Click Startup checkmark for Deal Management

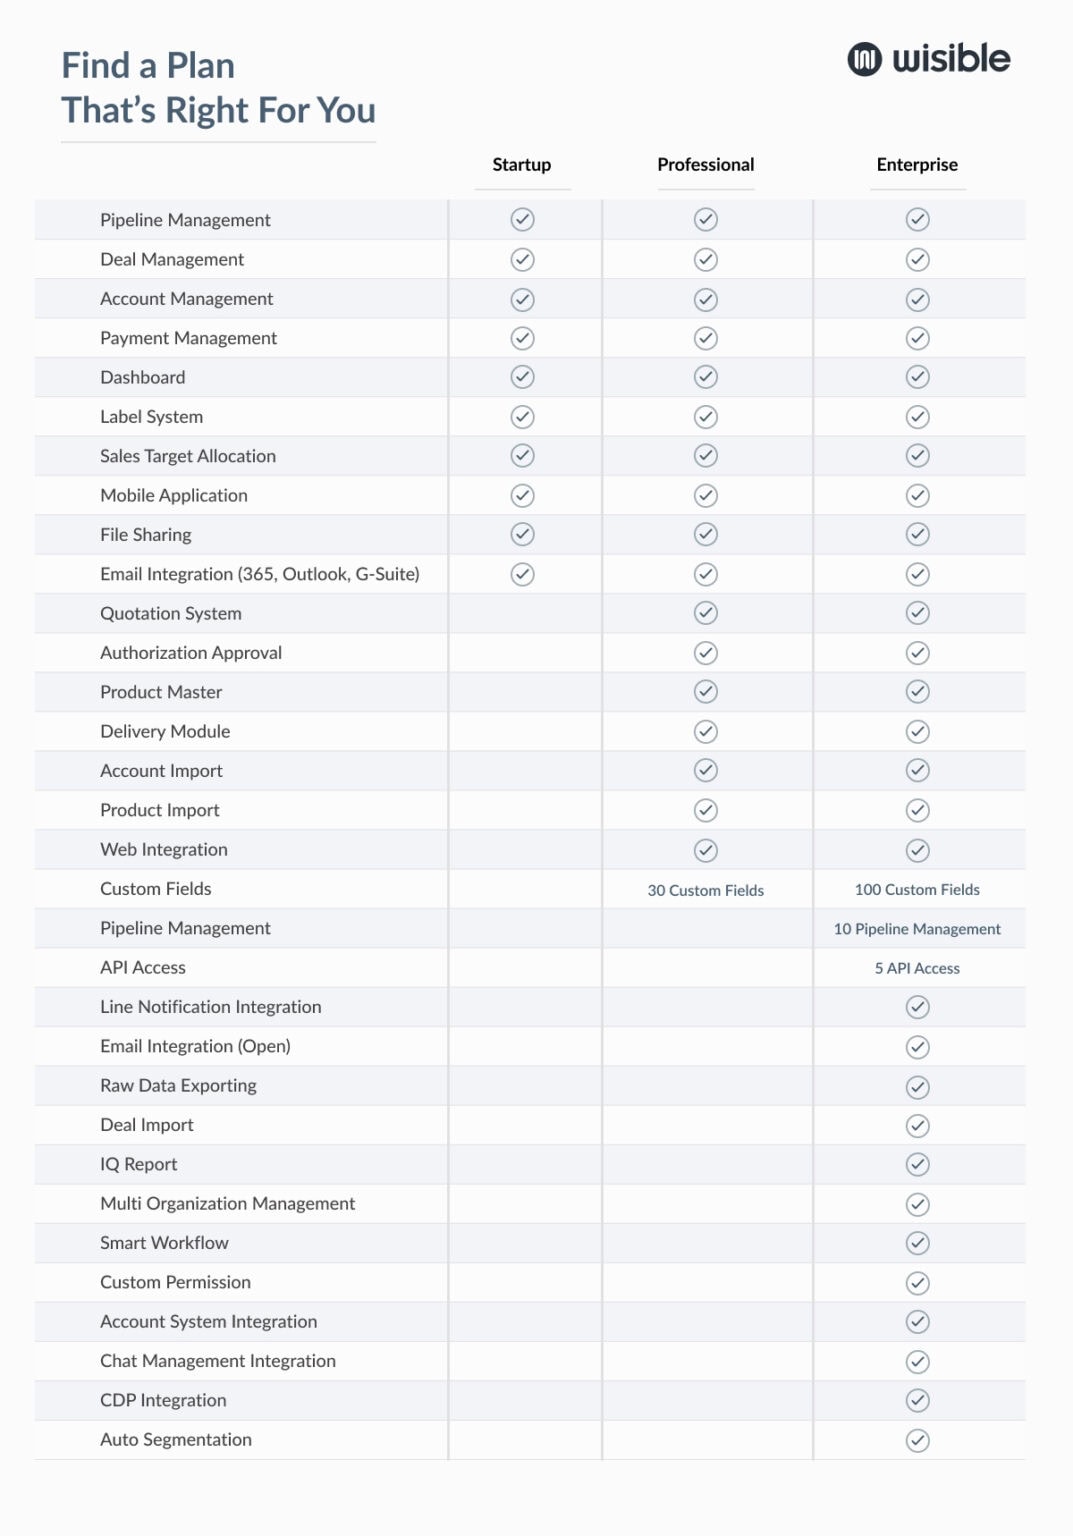pyautogui.click(x=523, y=260)
